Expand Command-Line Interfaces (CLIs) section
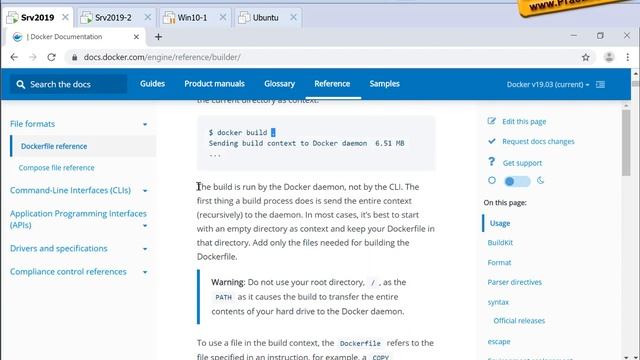This screenshot has height=360, width=640. coord(145,191)
